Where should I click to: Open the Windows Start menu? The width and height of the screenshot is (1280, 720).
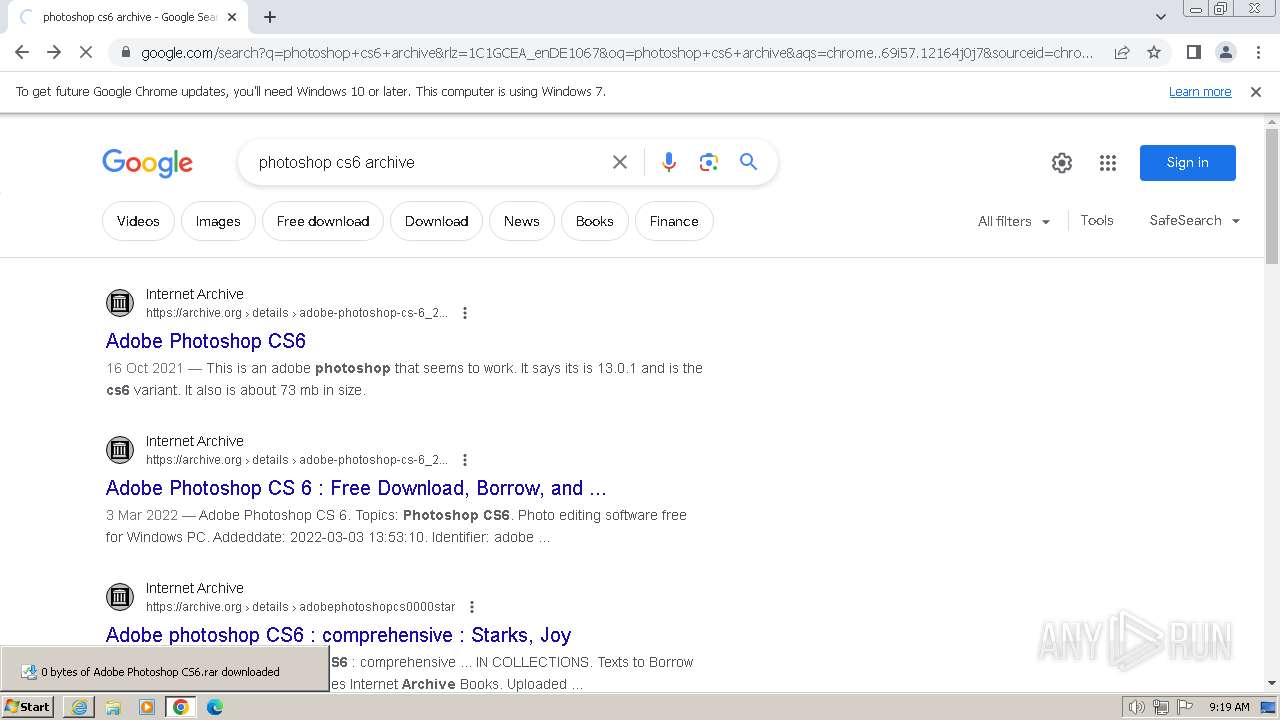[x=28, y=707]
